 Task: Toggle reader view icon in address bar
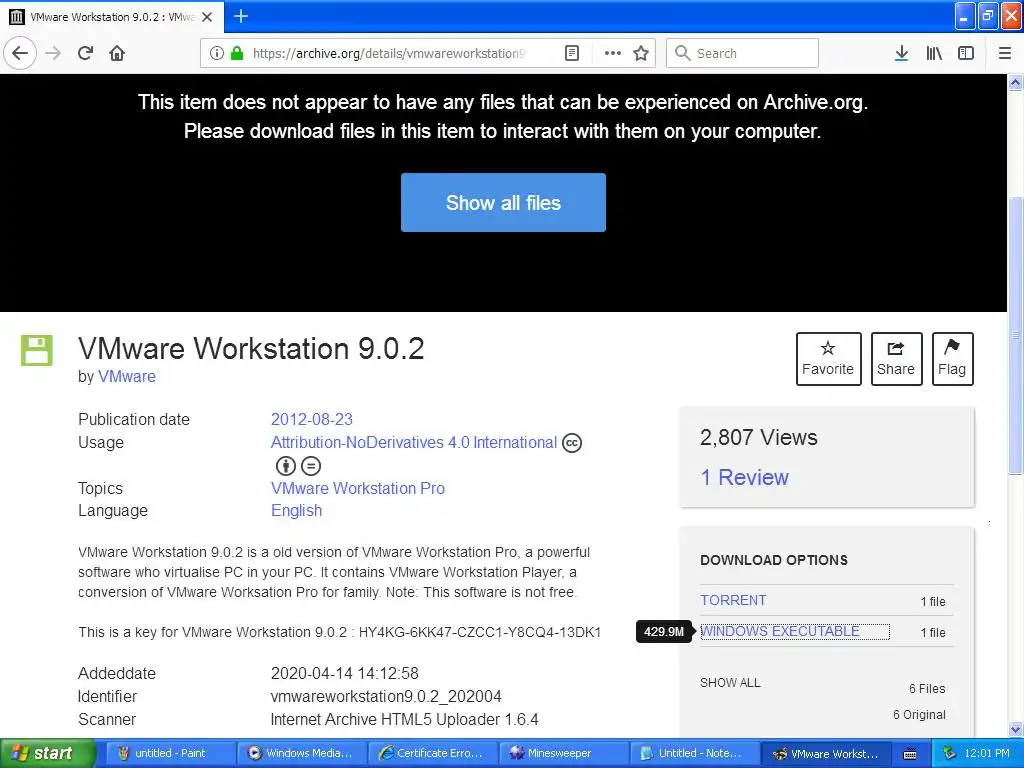[572, 53]
